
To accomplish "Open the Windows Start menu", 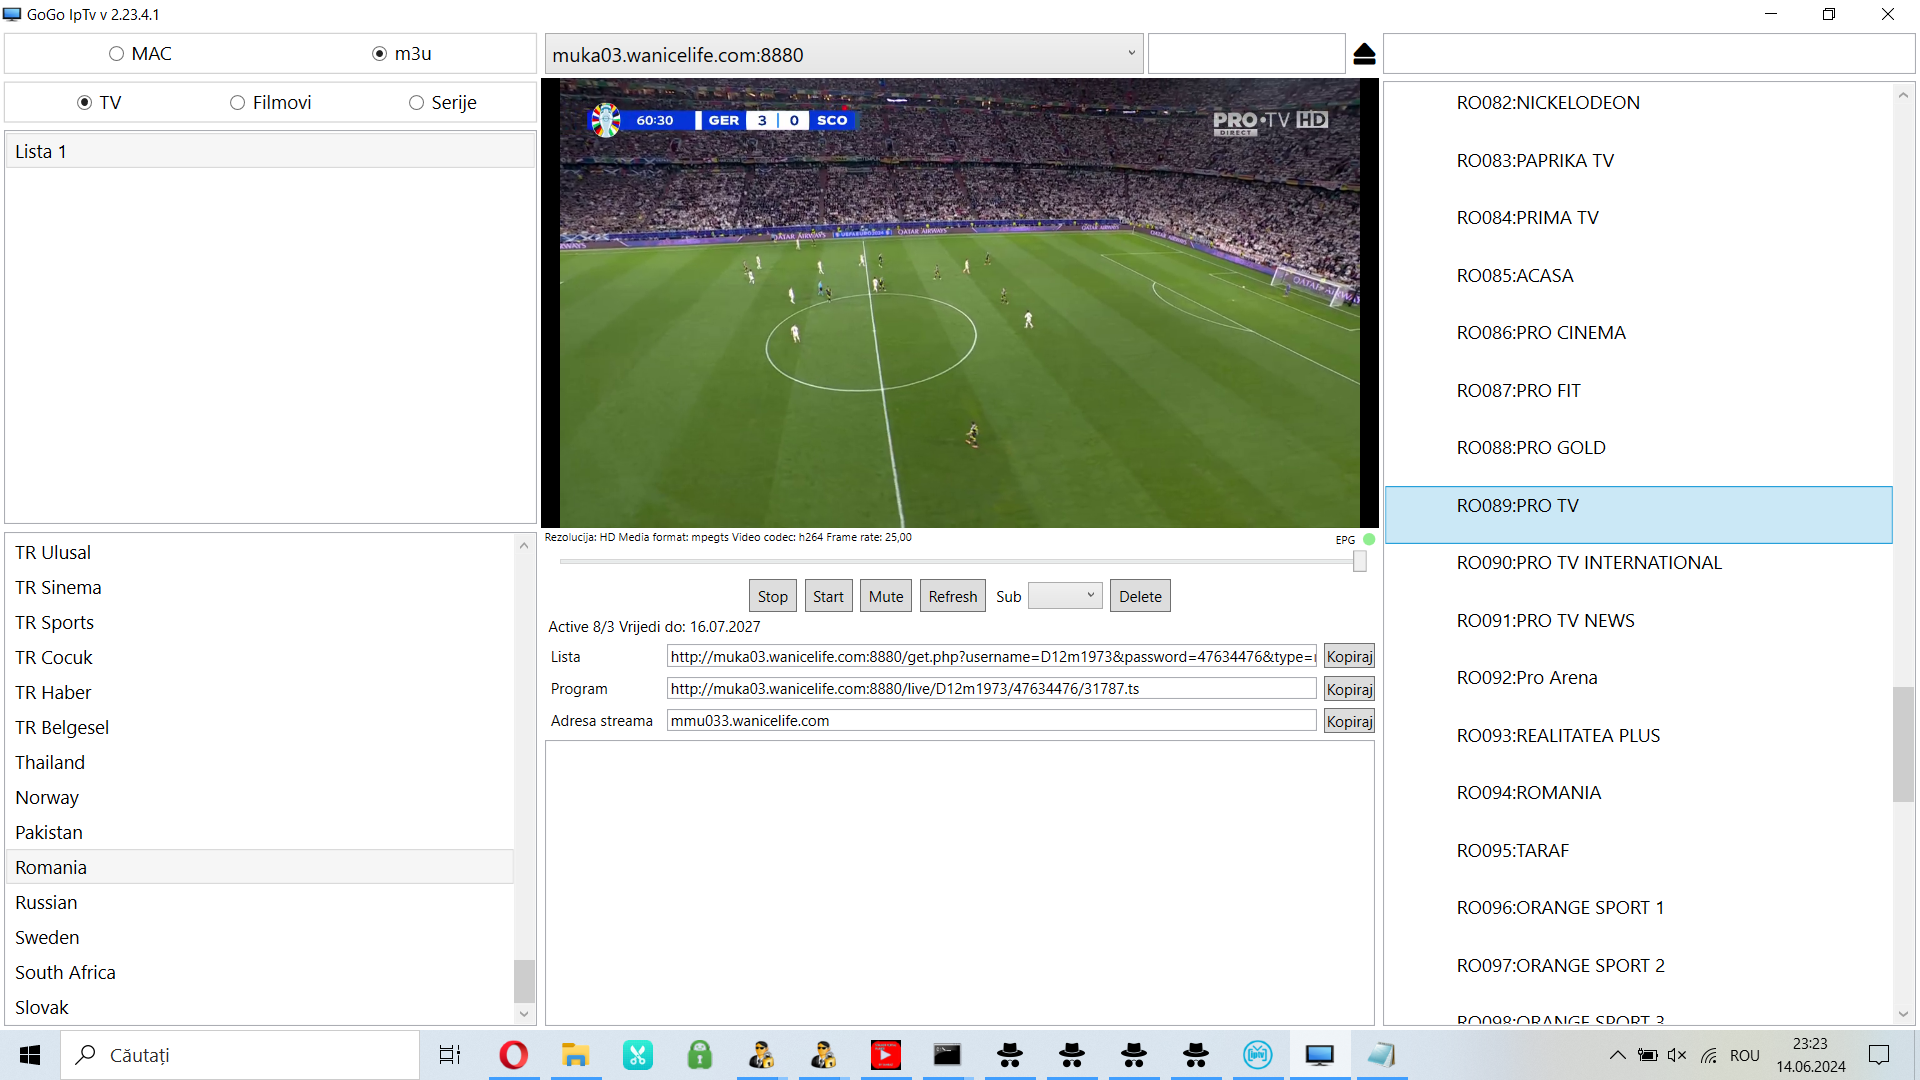I will click(30, 1055).
